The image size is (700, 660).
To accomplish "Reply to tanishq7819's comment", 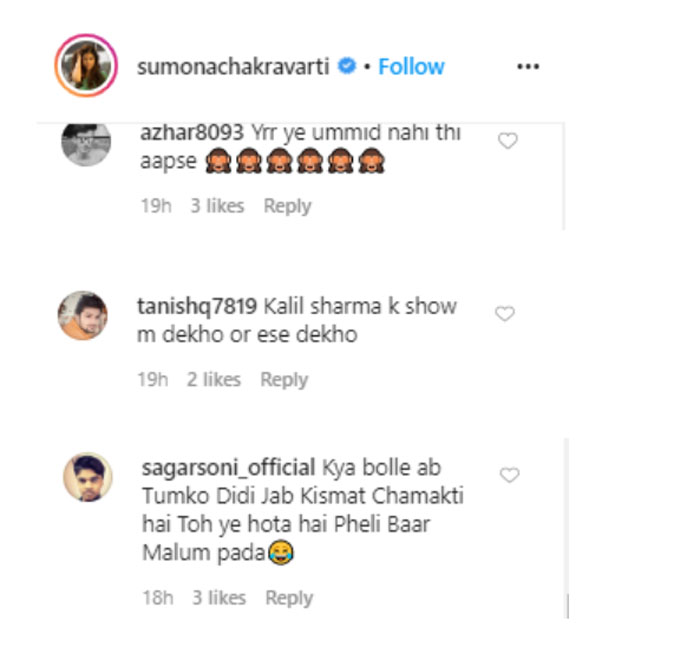I will click(x=284, y=380).
